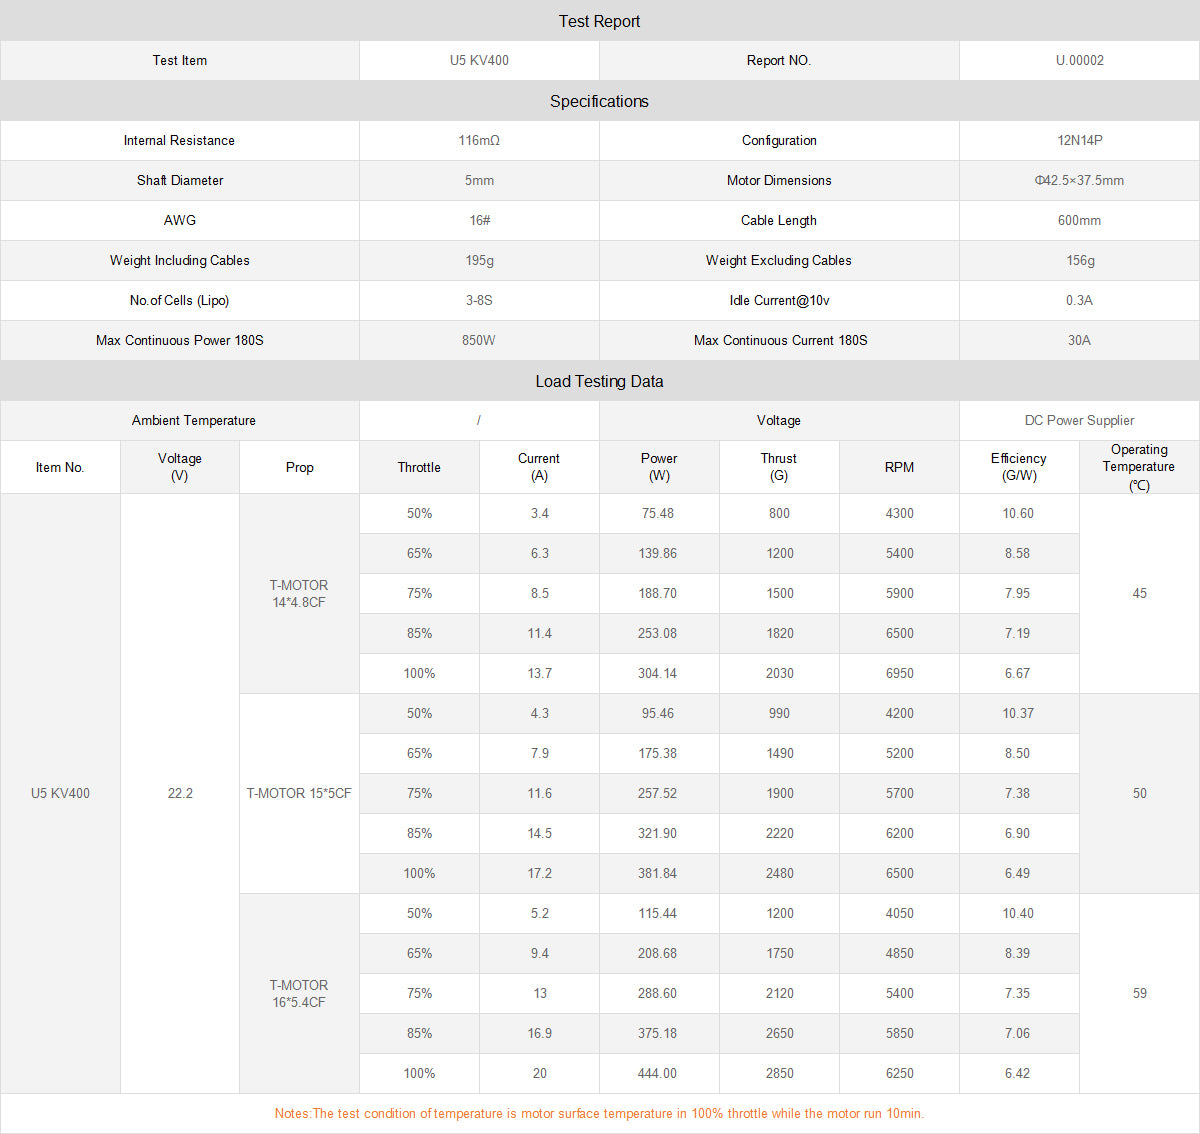Click the shaft diameter value '5mm'
The height and width of the screenshot is (1134, 1200).
(479, 180)
